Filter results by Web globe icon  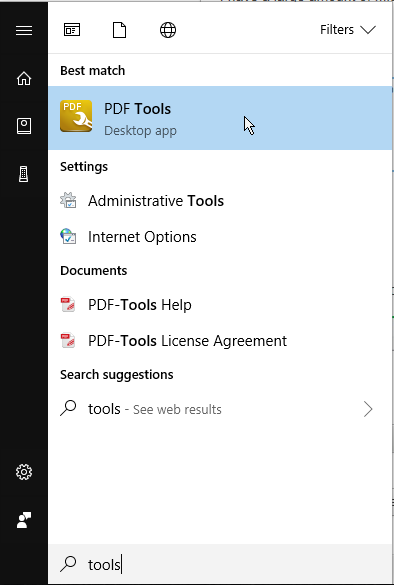[x=168, y=30]
